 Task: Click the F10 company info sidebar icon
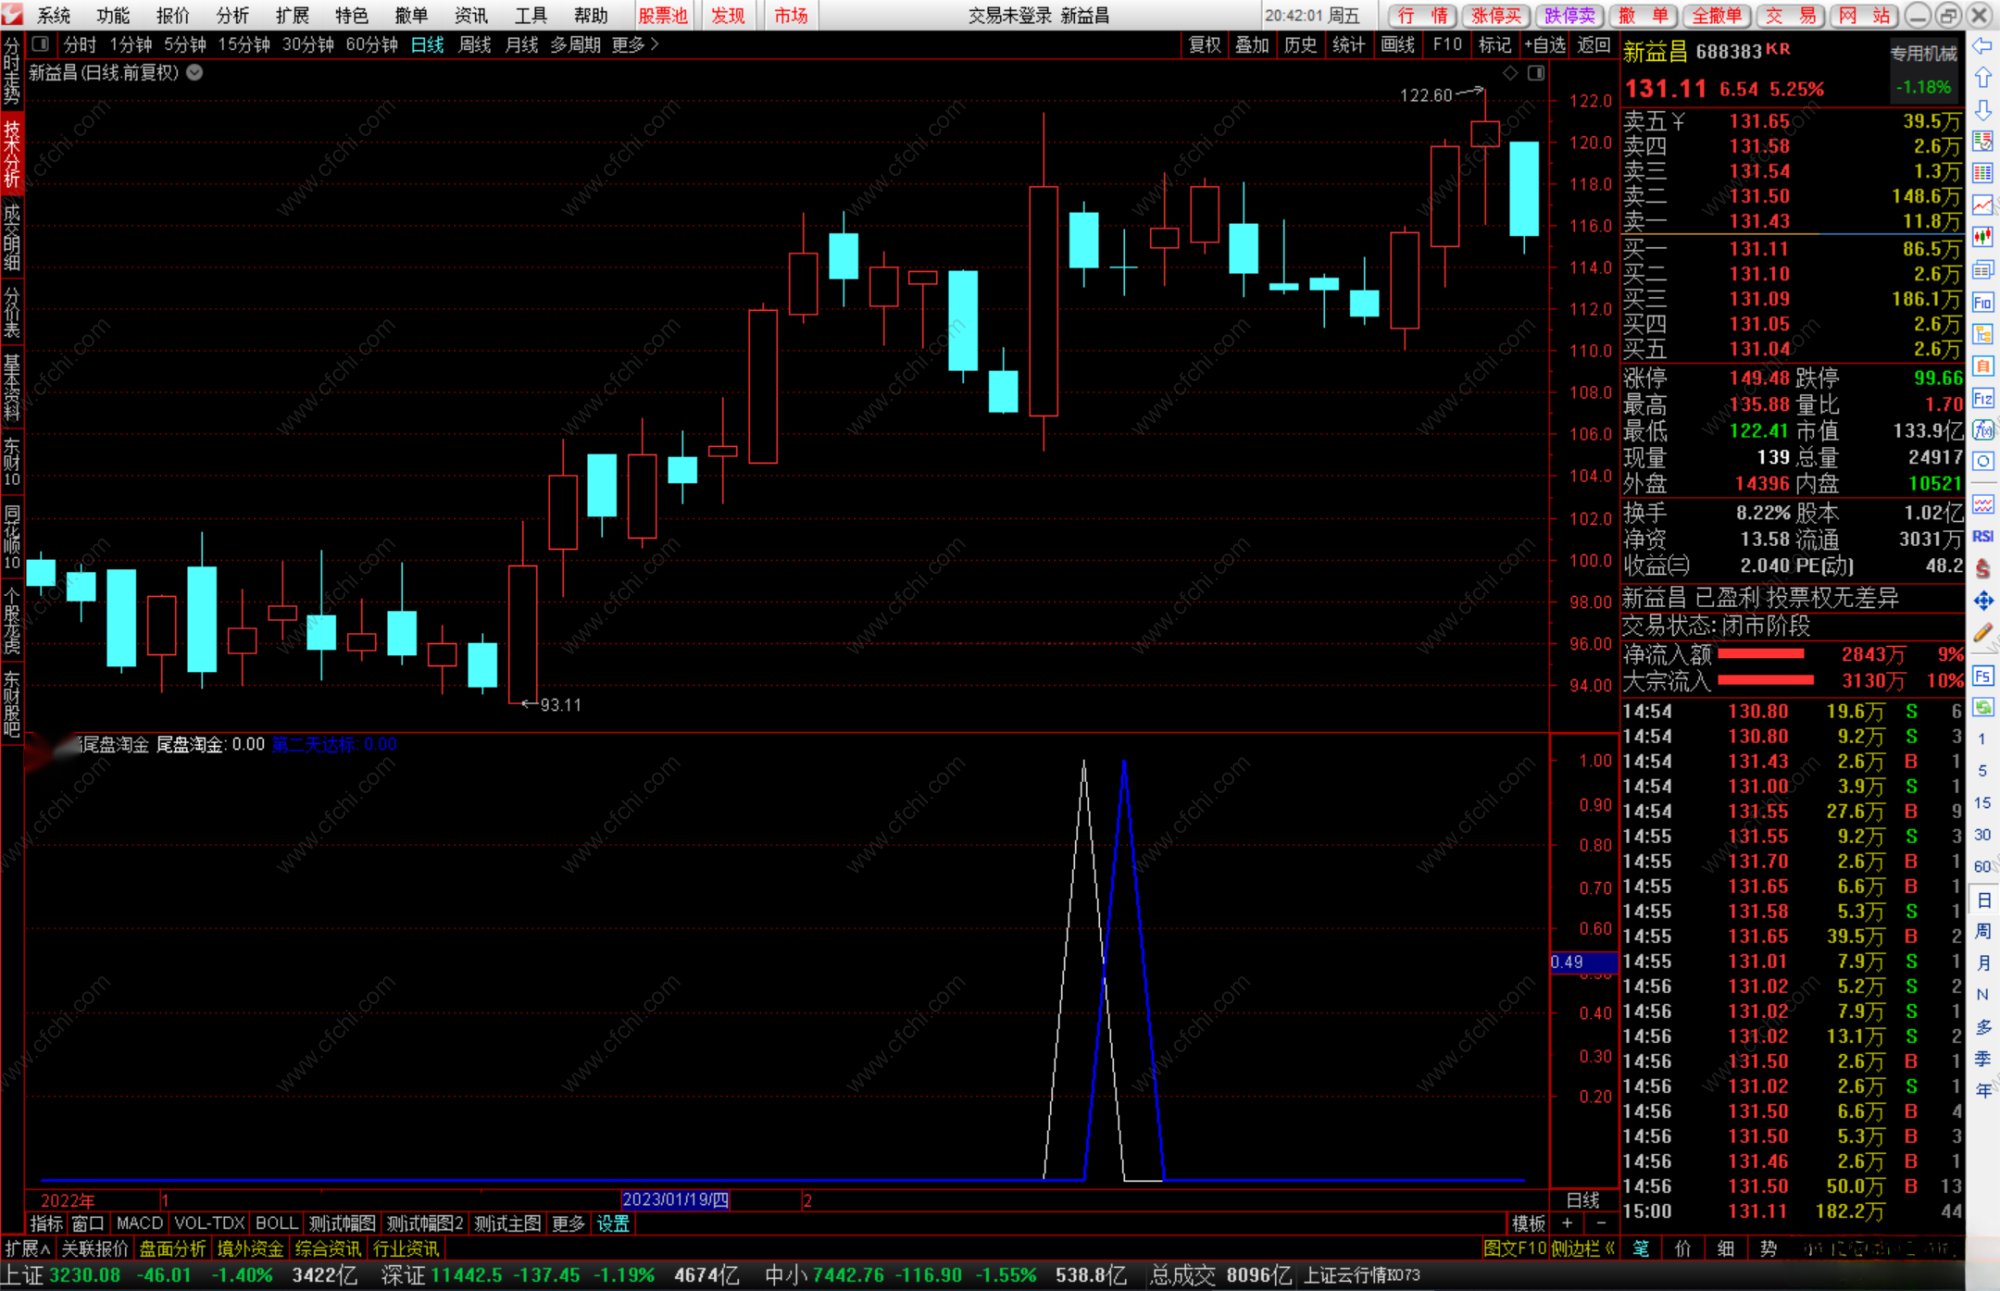click(x=1982, y=302)
